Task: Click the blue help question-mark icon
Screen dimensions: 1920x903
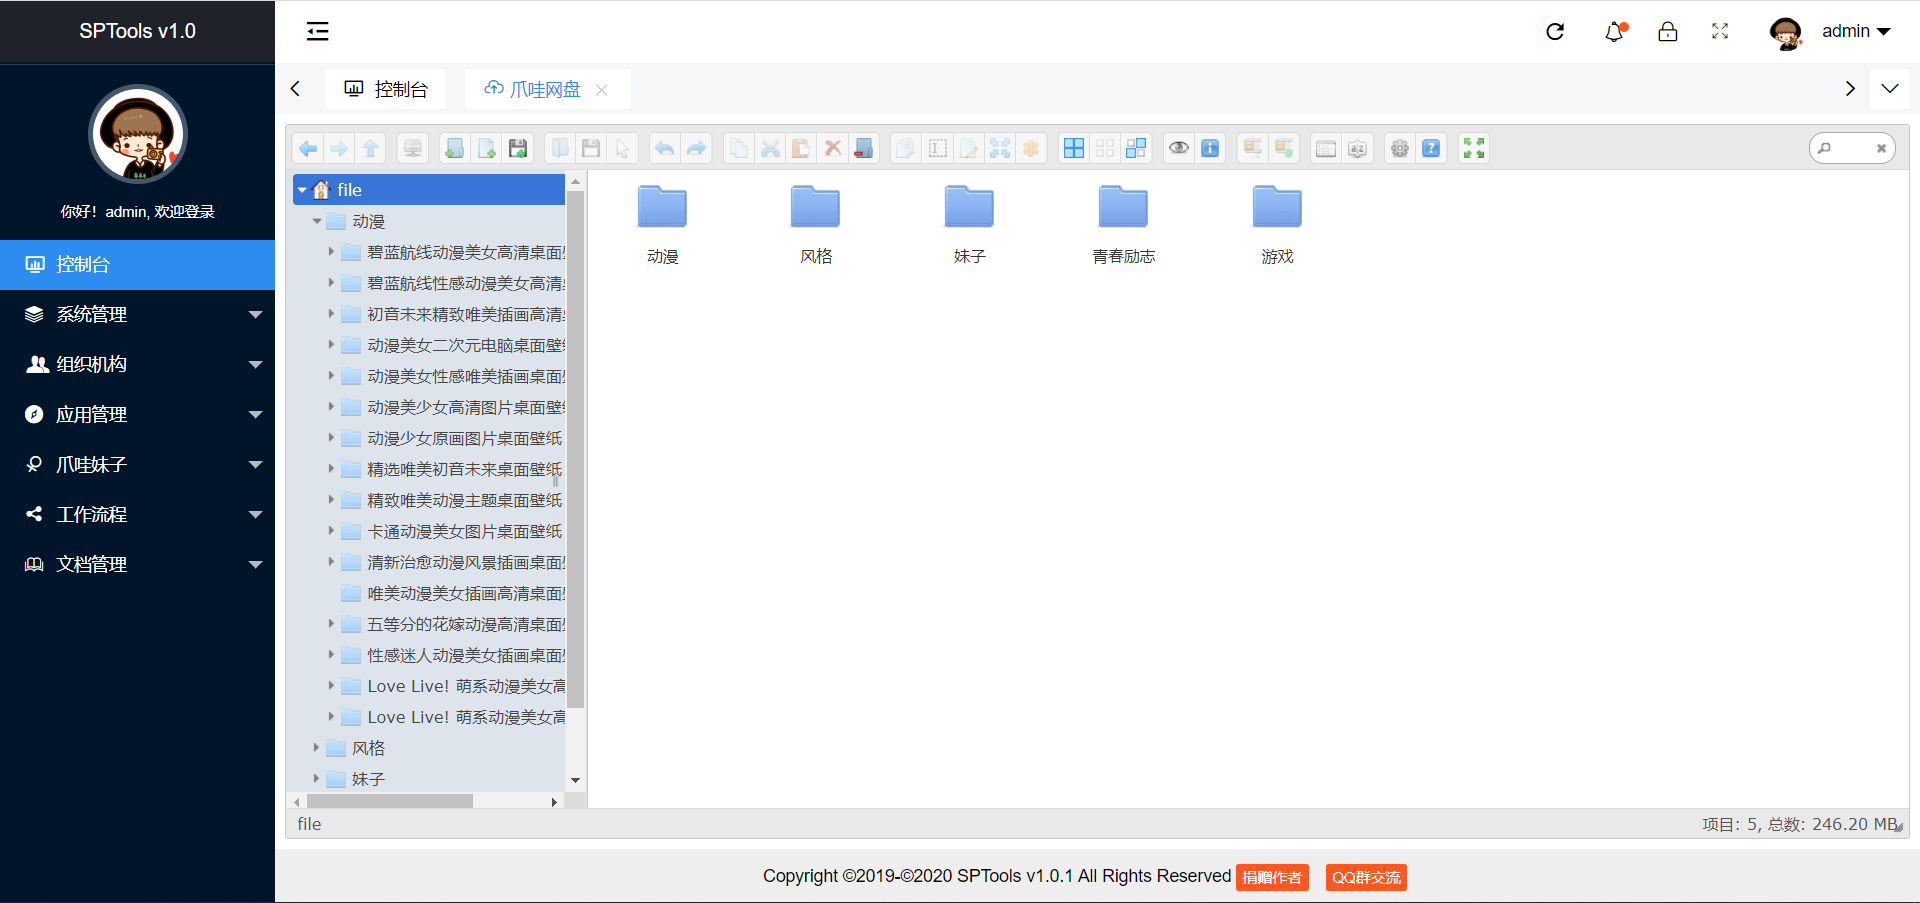Action: pos(1431,149)
